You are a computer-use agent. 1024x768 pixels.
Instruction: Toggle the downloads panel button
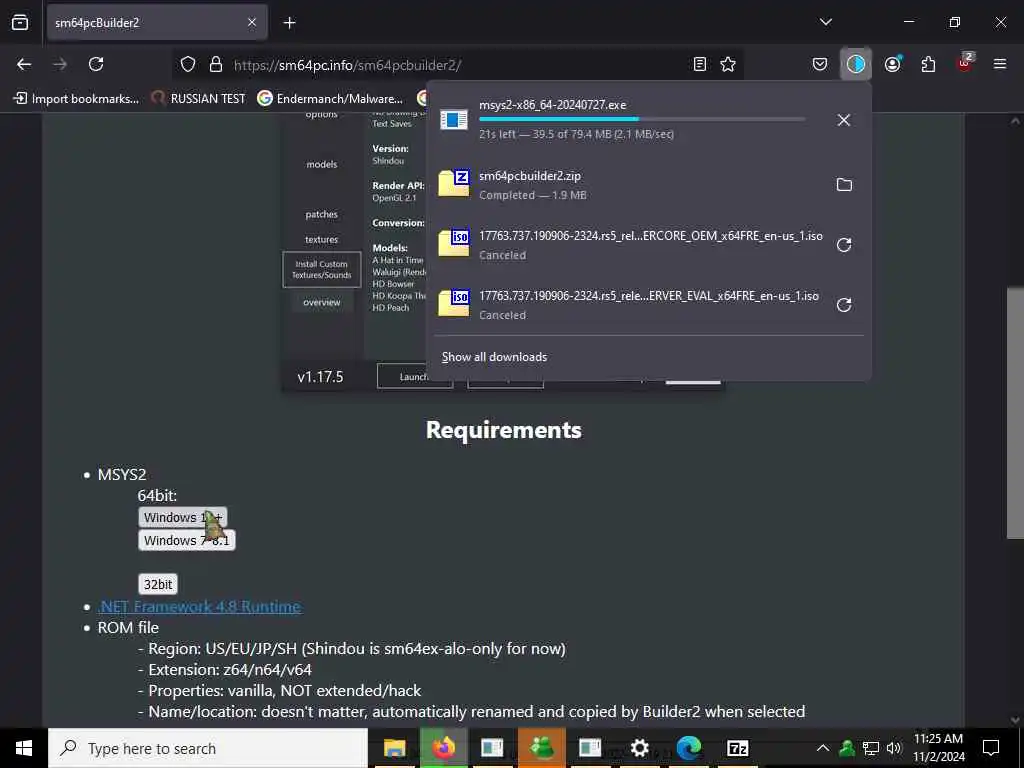(856, 64)
